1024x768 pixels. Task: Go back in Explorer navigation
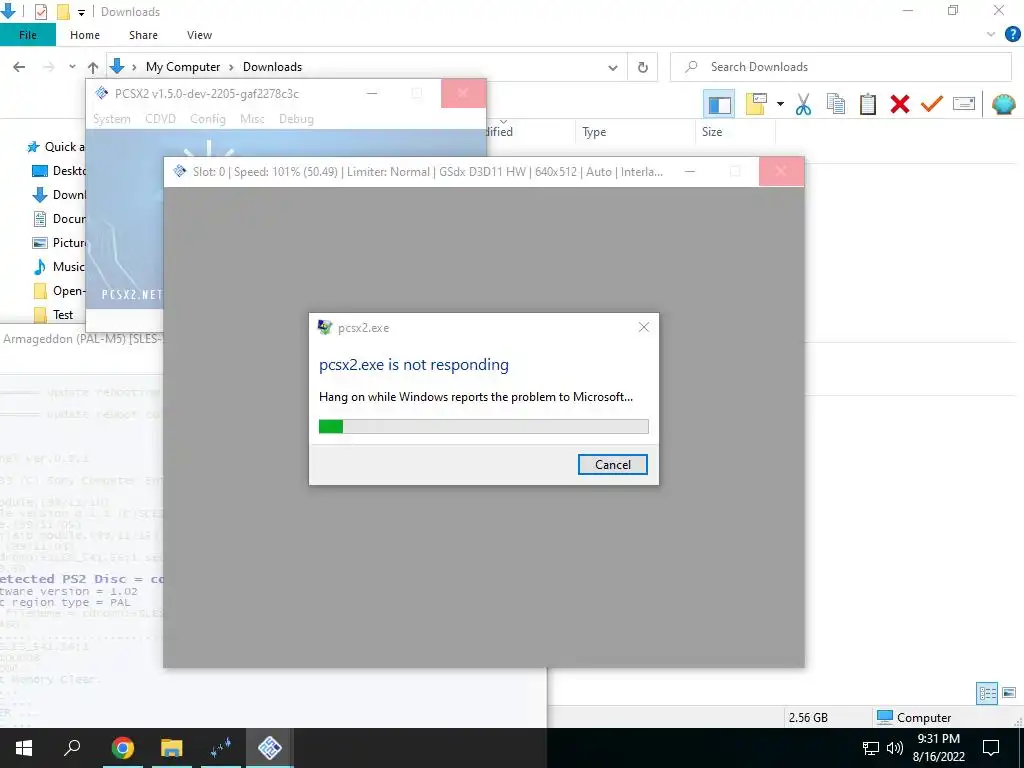pos(20,67)
